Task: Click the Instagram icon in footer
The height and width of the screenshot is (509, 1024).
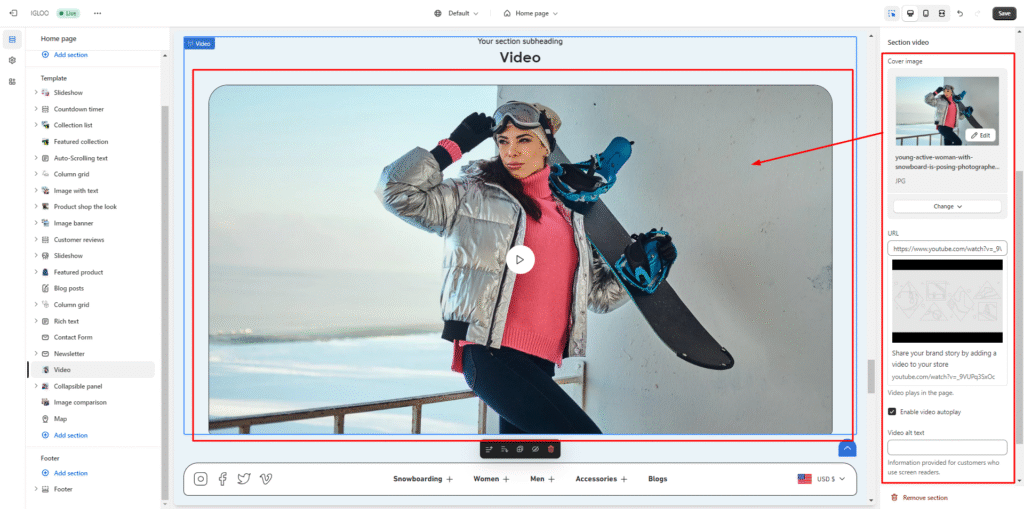Action: click(201, 479)
